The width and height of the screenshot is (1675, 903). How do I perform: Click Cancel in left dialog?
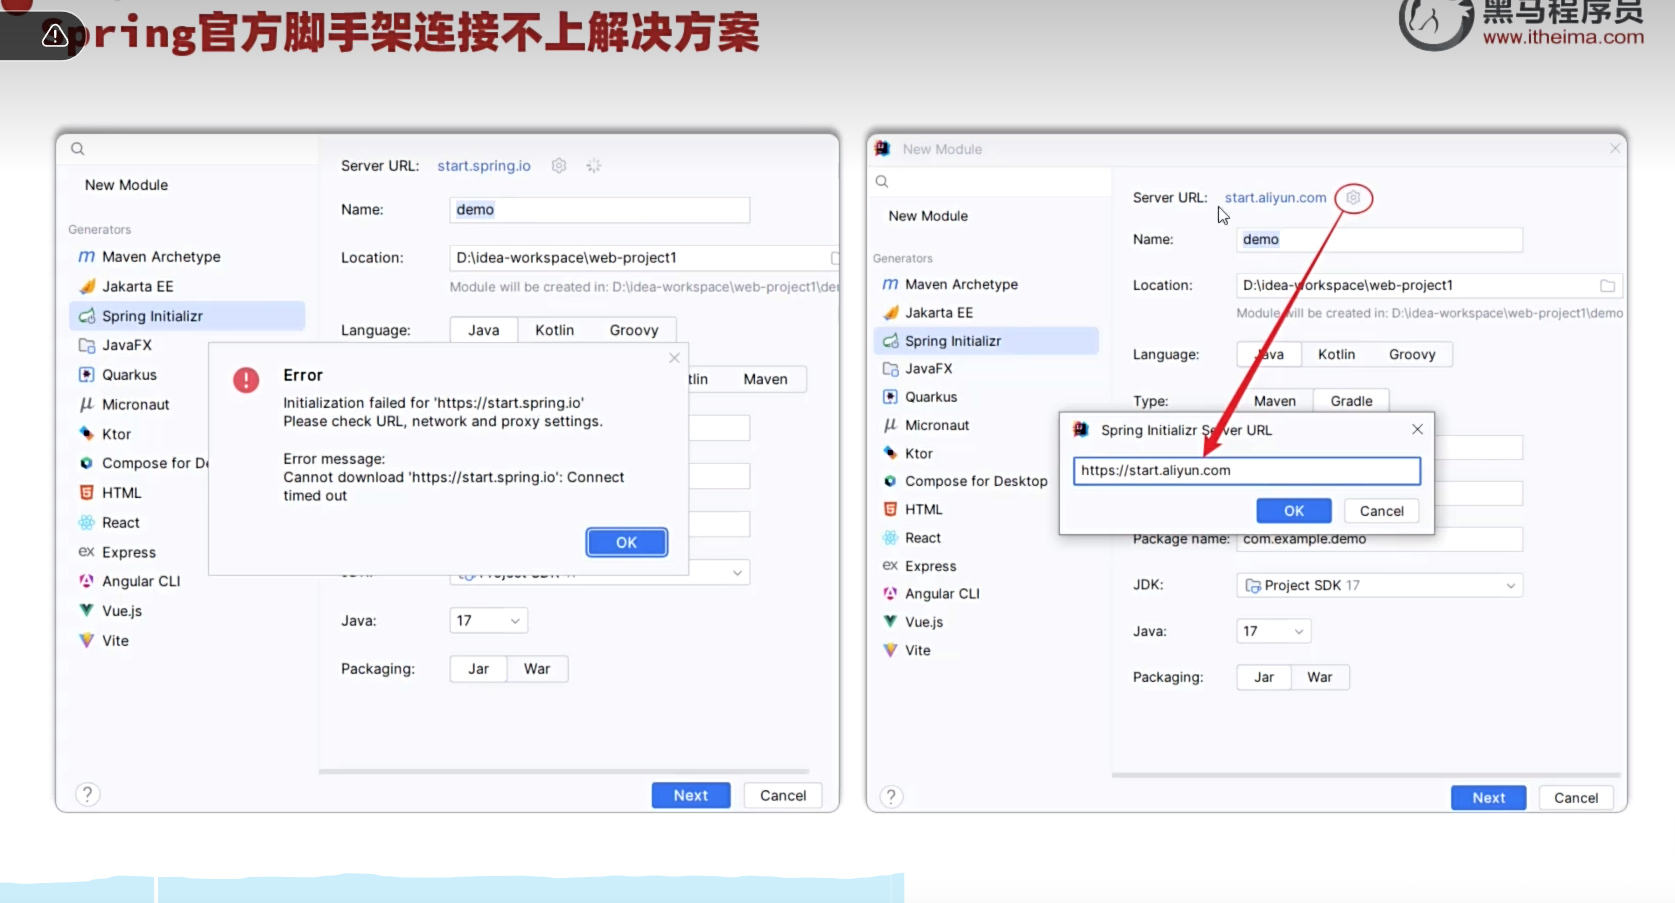tap(783, 795)
